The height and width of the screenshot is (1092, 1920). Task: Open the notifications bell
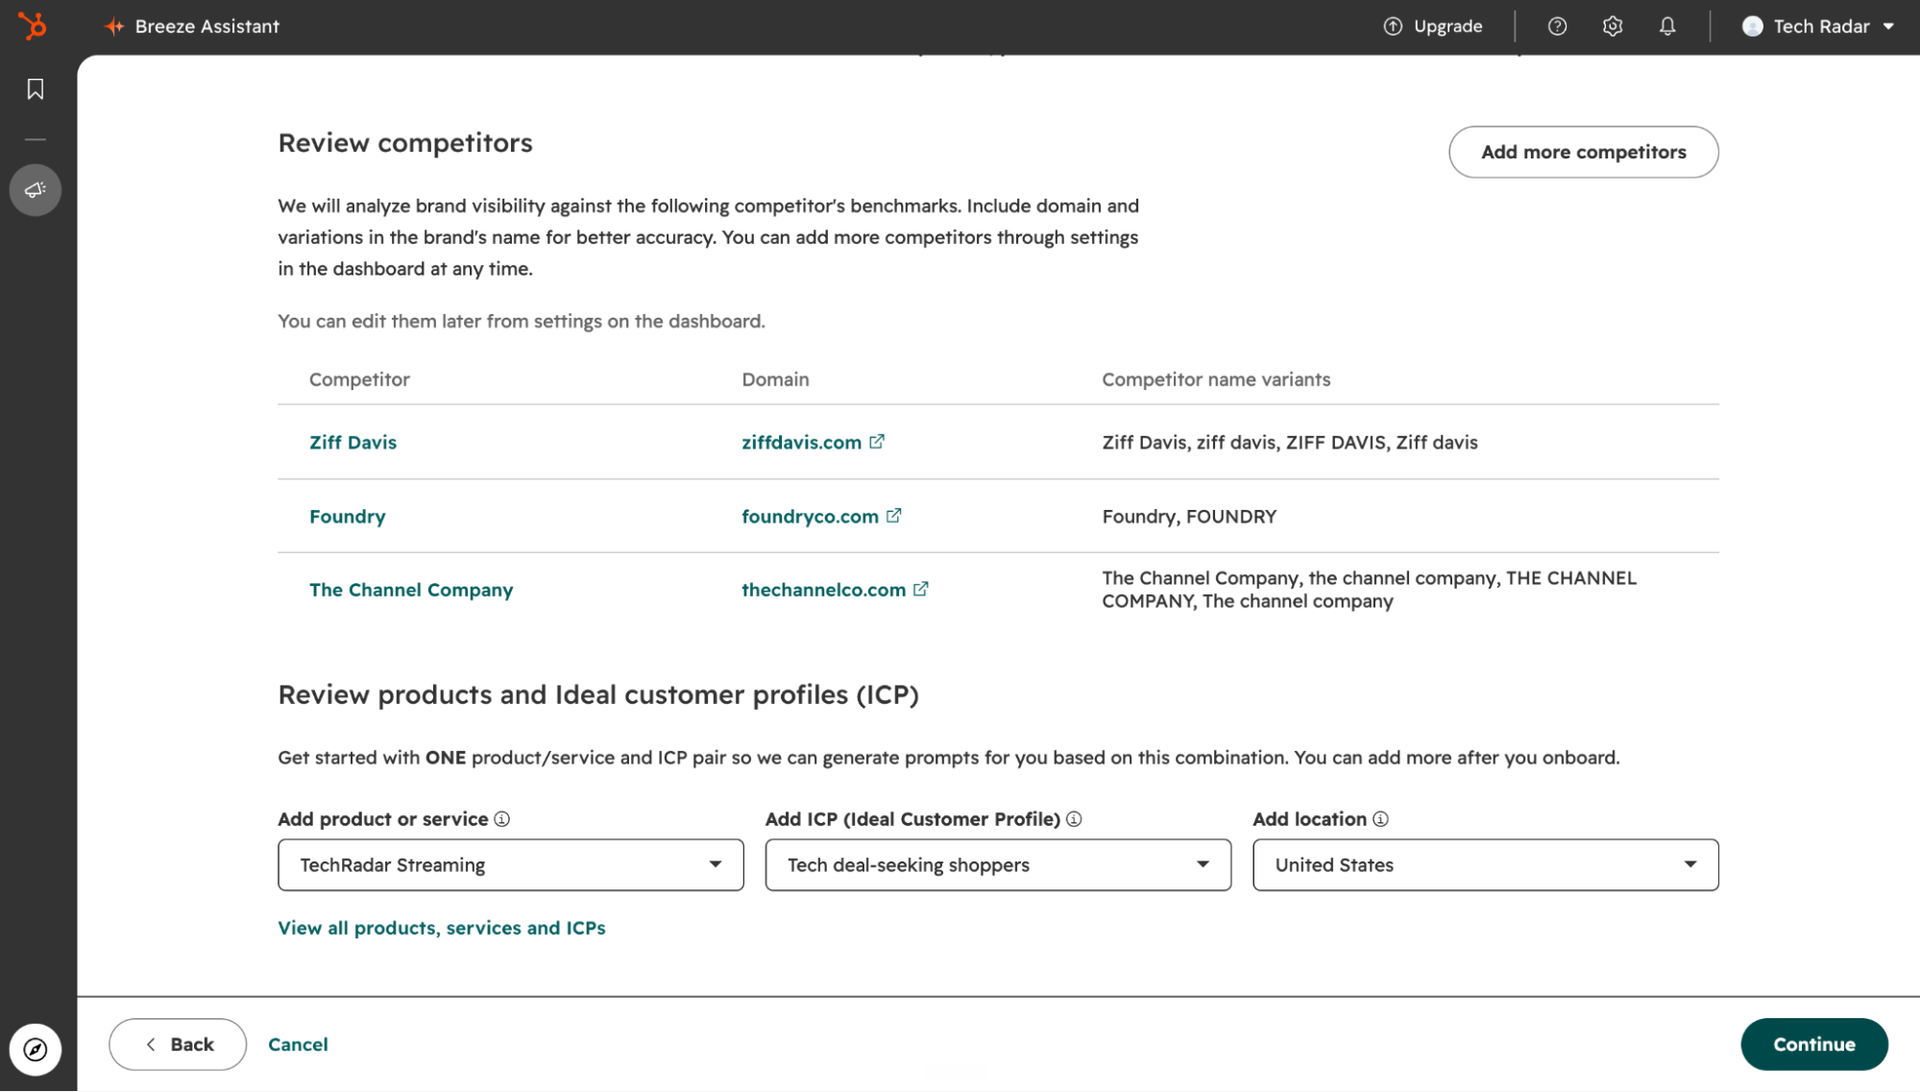pyautogui.click(x=1667, y=26)
